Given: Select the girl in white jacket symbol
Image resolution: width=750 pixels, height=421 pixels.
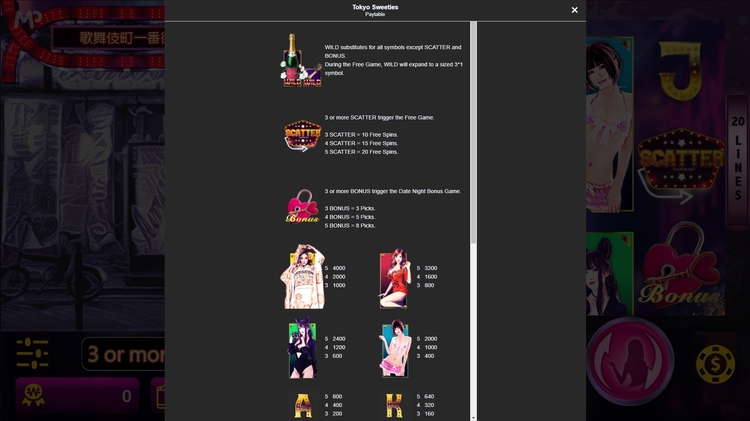Looking at the screenshot, I should pyautogui.click(x=302, y=276).
